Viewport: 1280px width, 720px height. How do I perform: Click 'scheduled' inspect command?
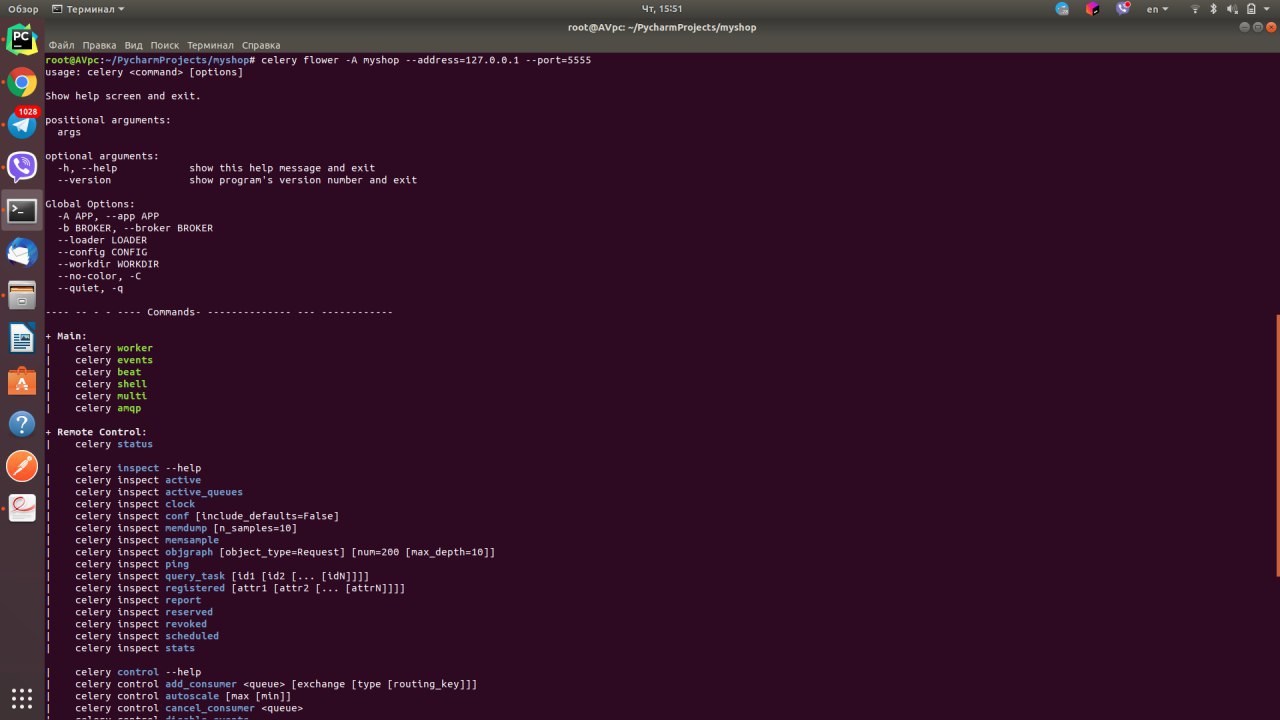point(192,636)
